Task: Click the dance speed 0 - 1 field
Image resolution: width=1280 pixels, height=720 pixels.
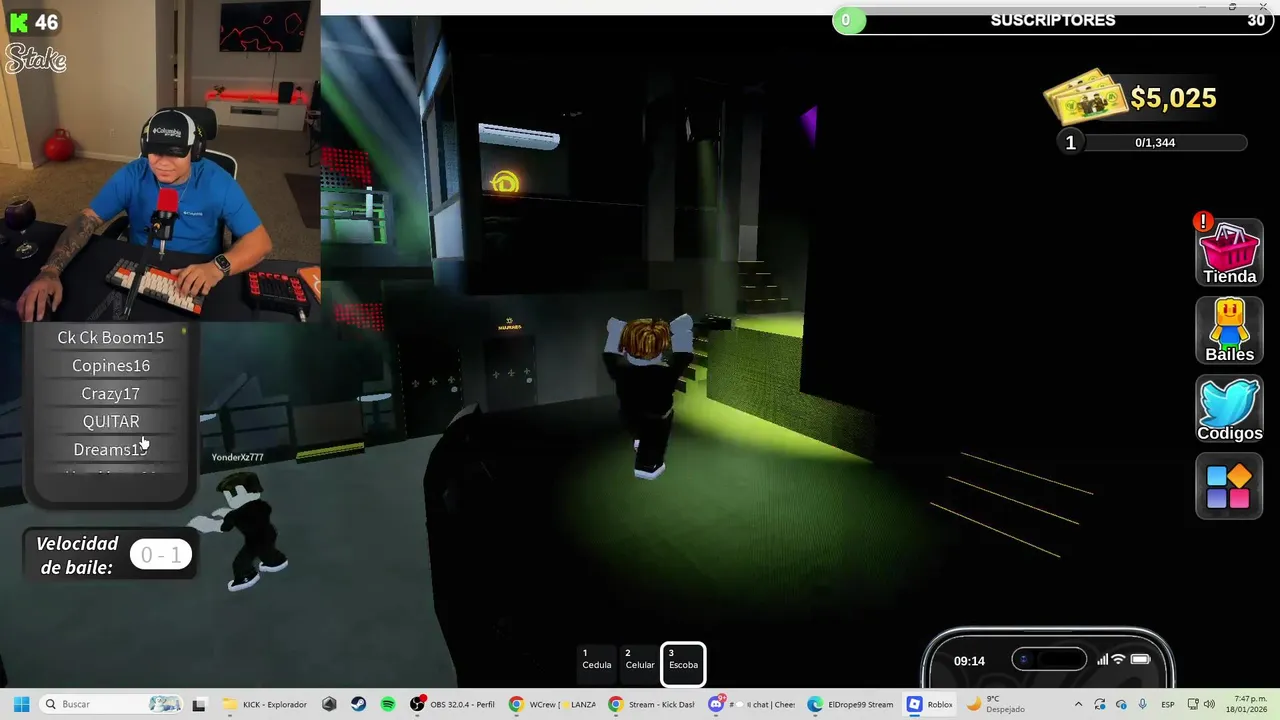Action: pyautogui.click(x=161, y=555)
